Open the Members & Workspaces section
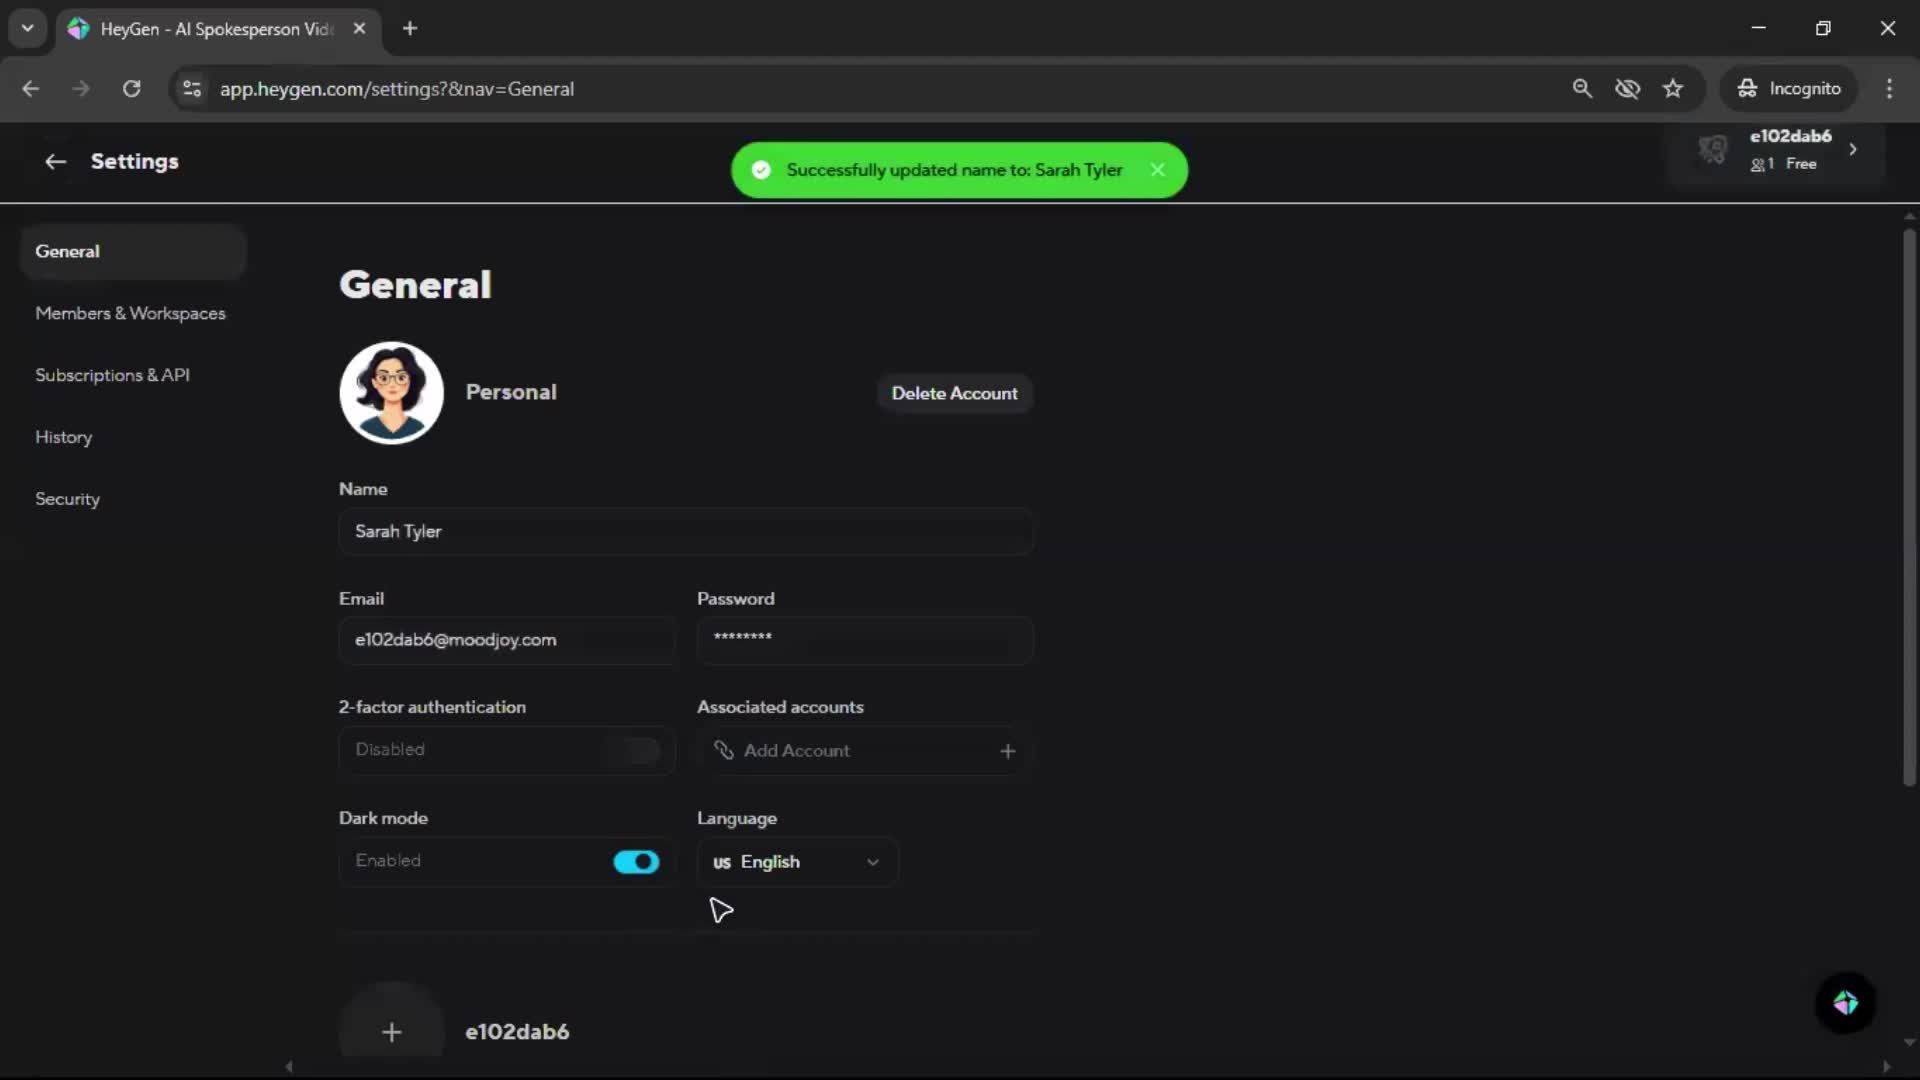 click(130, 313)
